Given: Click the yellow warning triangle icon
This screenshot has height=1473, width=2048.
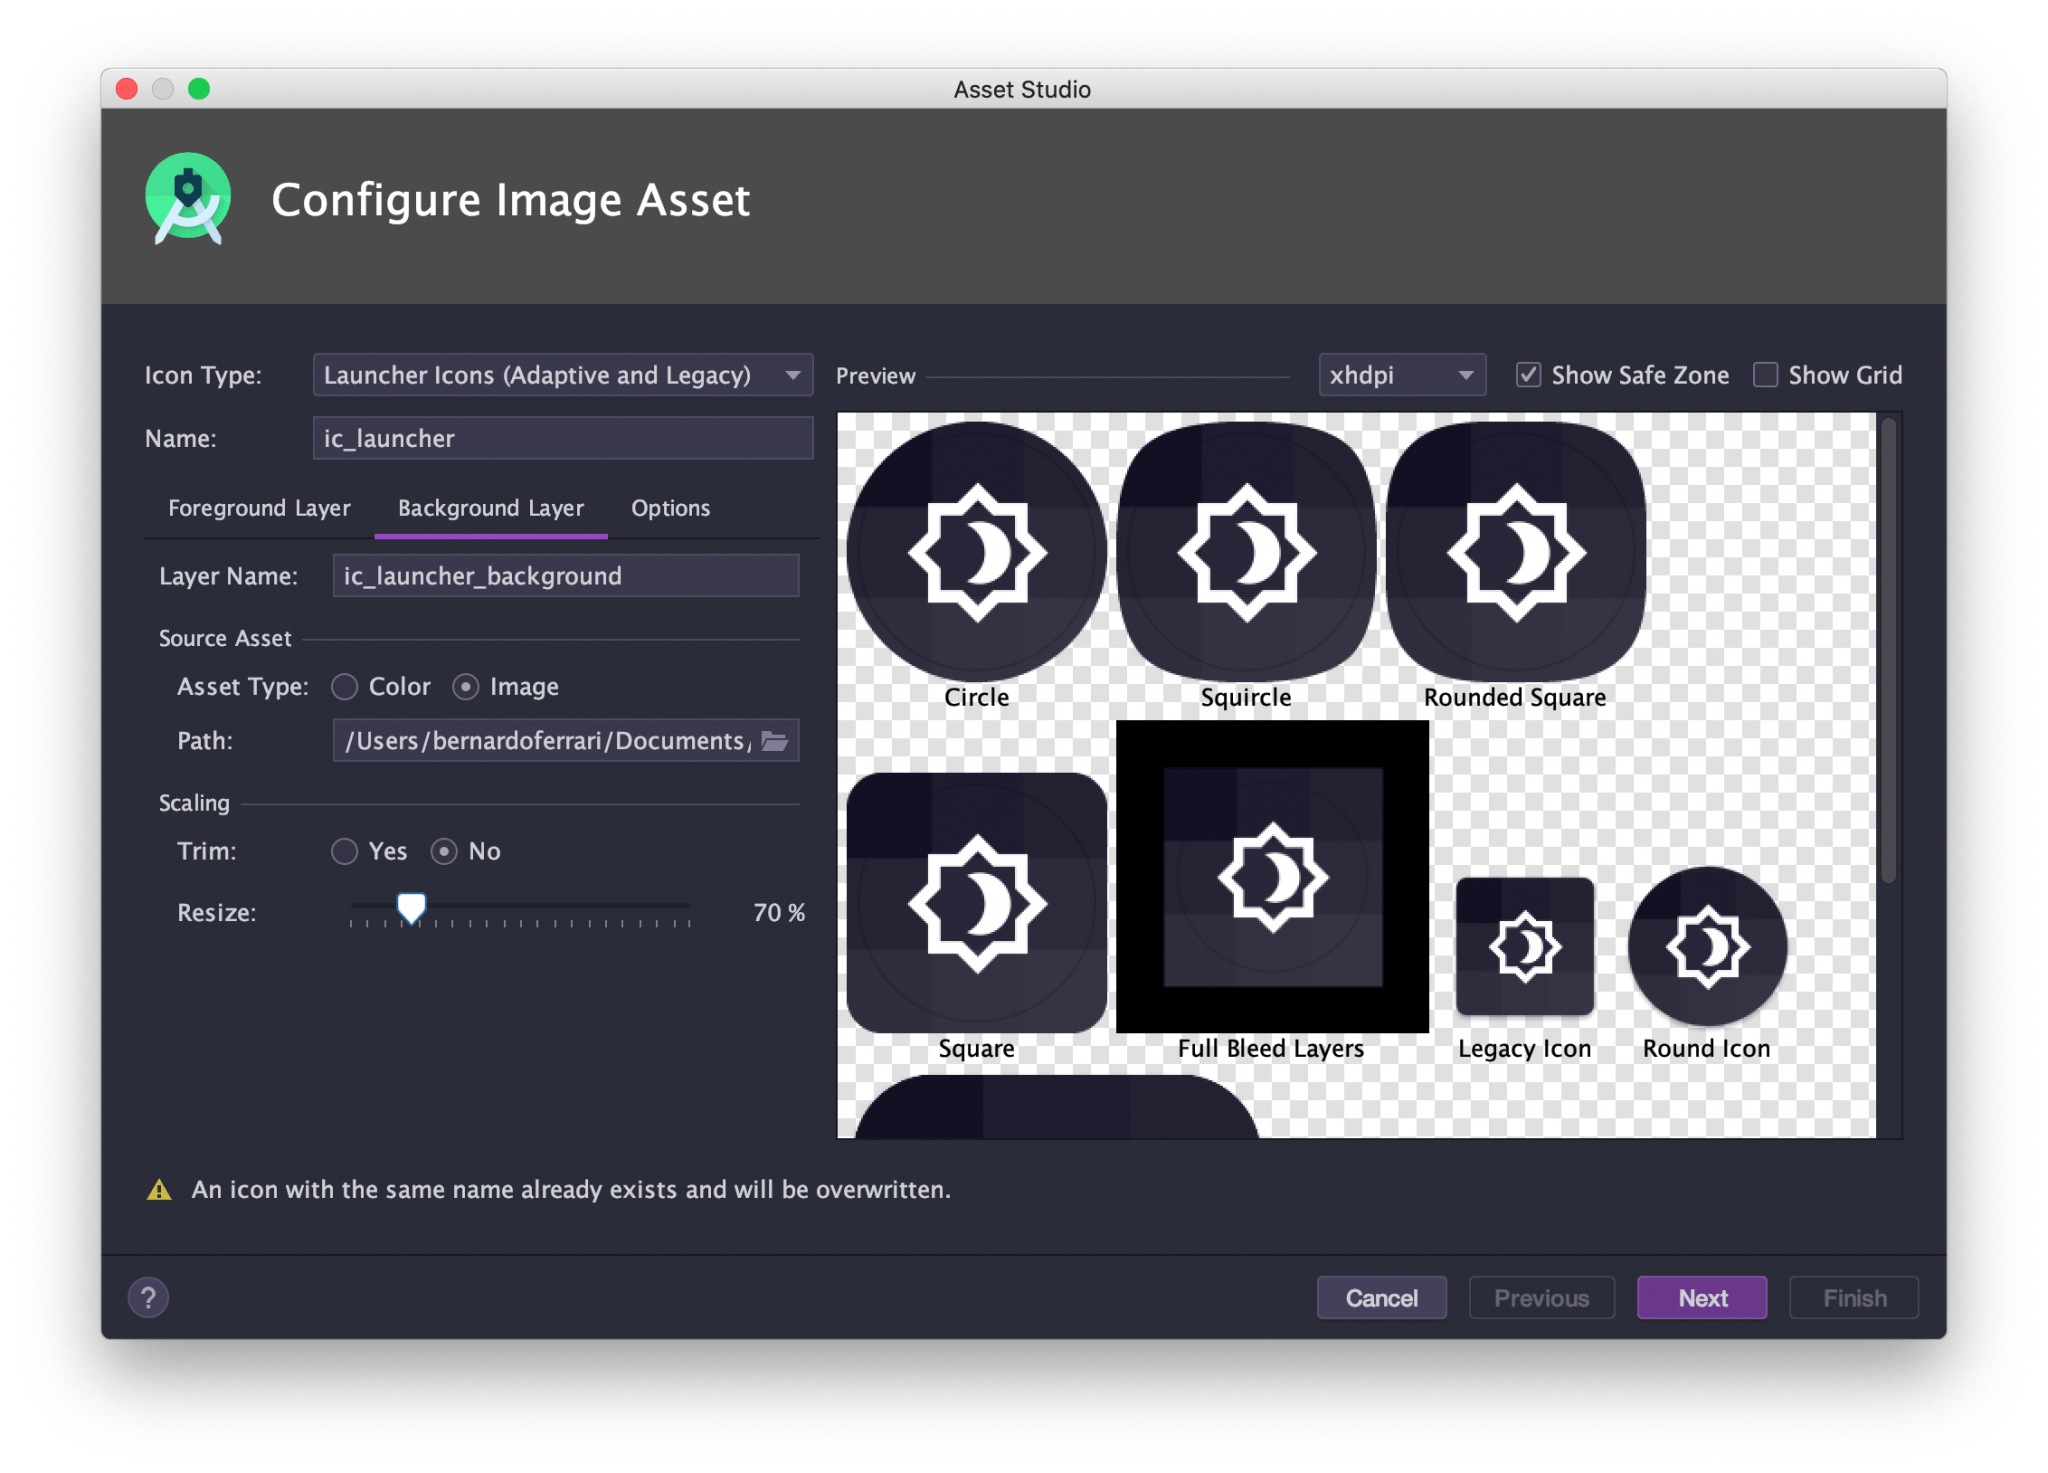Looking at the screenshot, I should 159,1190.
